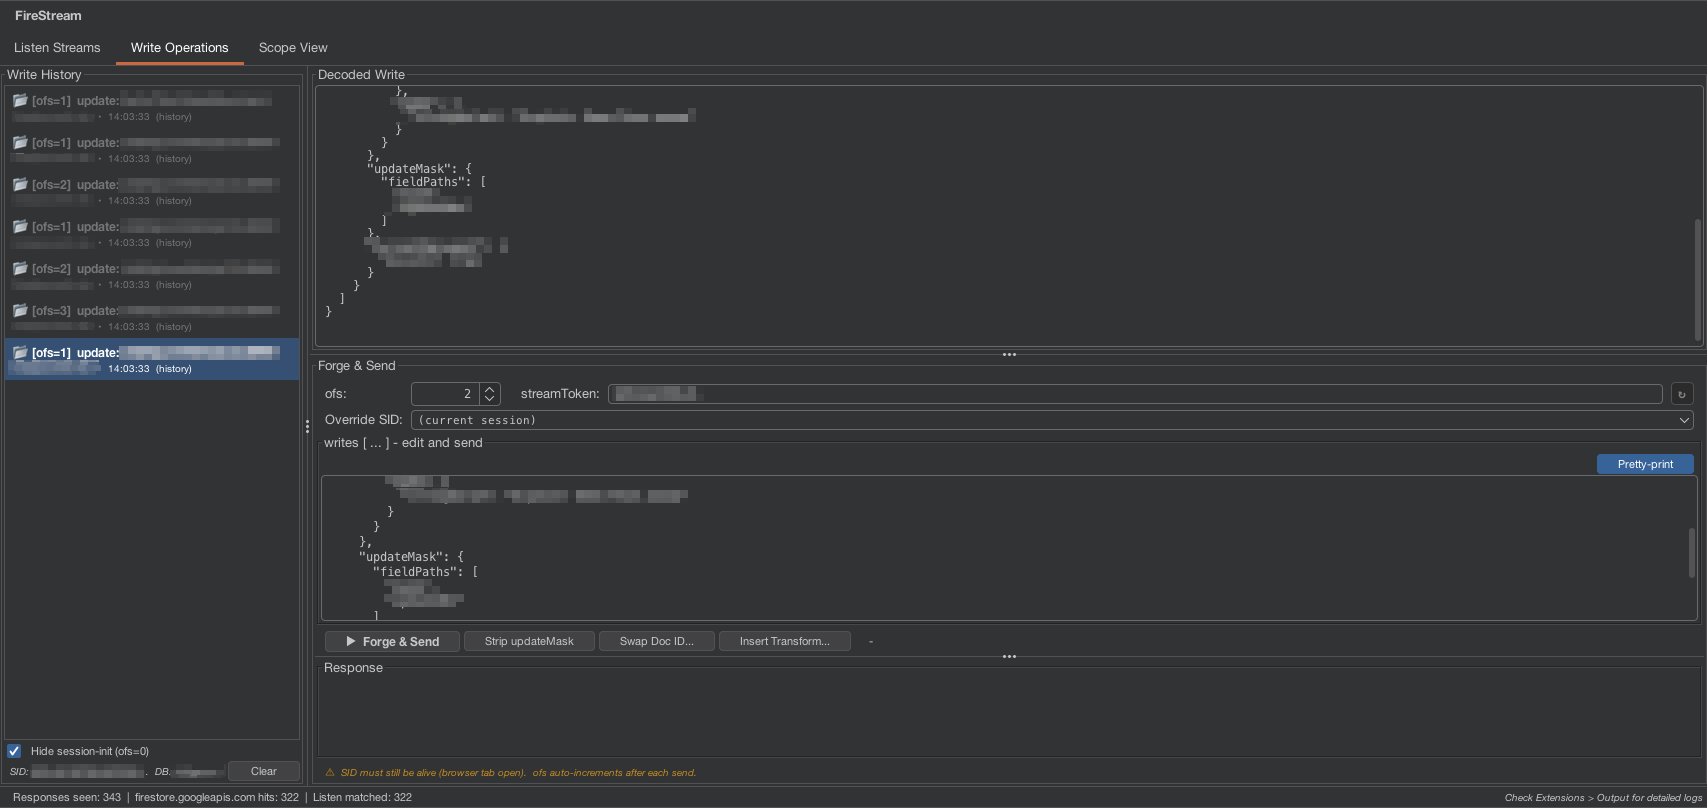Screen dimensions: 1707x808
Task: Click inside the writes JSON editor
Action: (1009, 548)
